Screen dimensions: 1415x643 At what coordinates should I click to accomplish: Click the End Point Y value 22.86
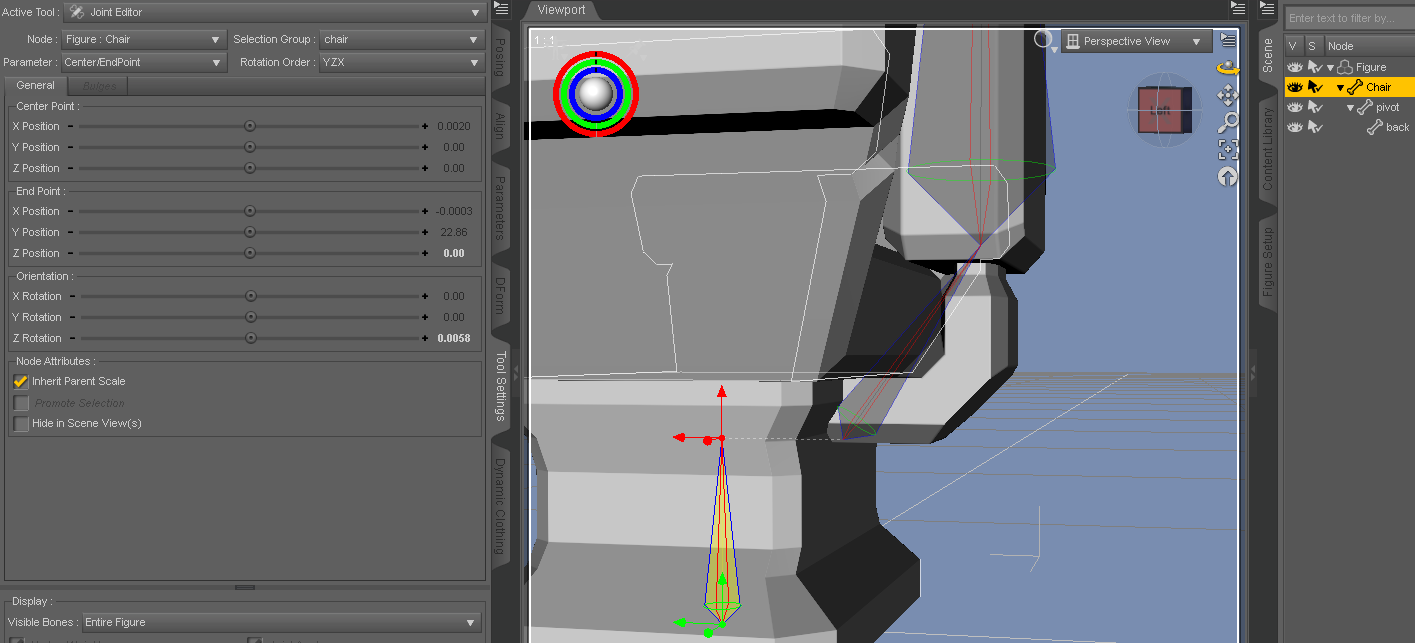(454, 232)
